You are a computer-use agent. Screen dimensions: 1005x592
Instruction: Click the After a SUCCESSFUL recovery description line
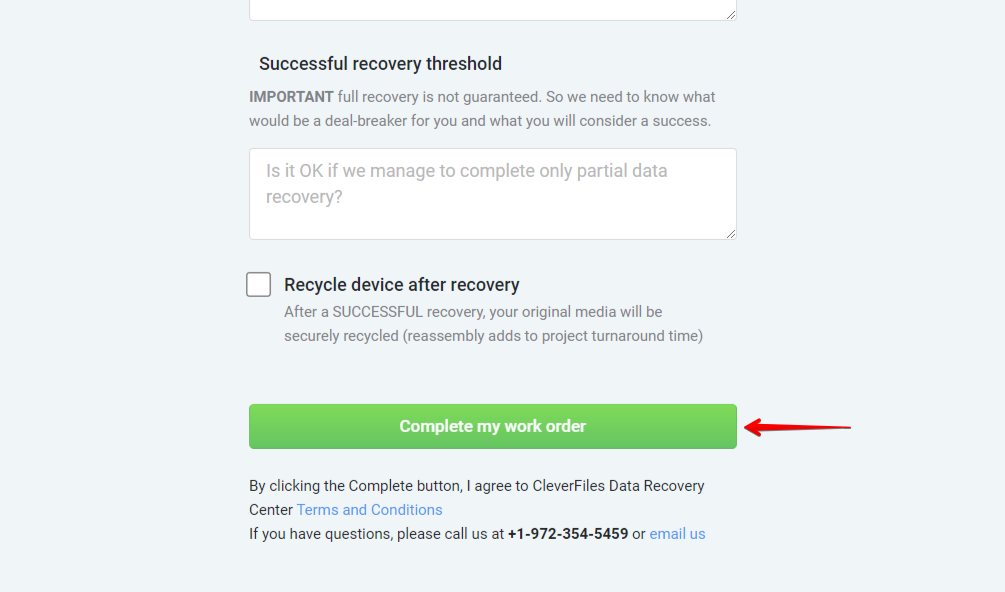[x=473, y=312]
